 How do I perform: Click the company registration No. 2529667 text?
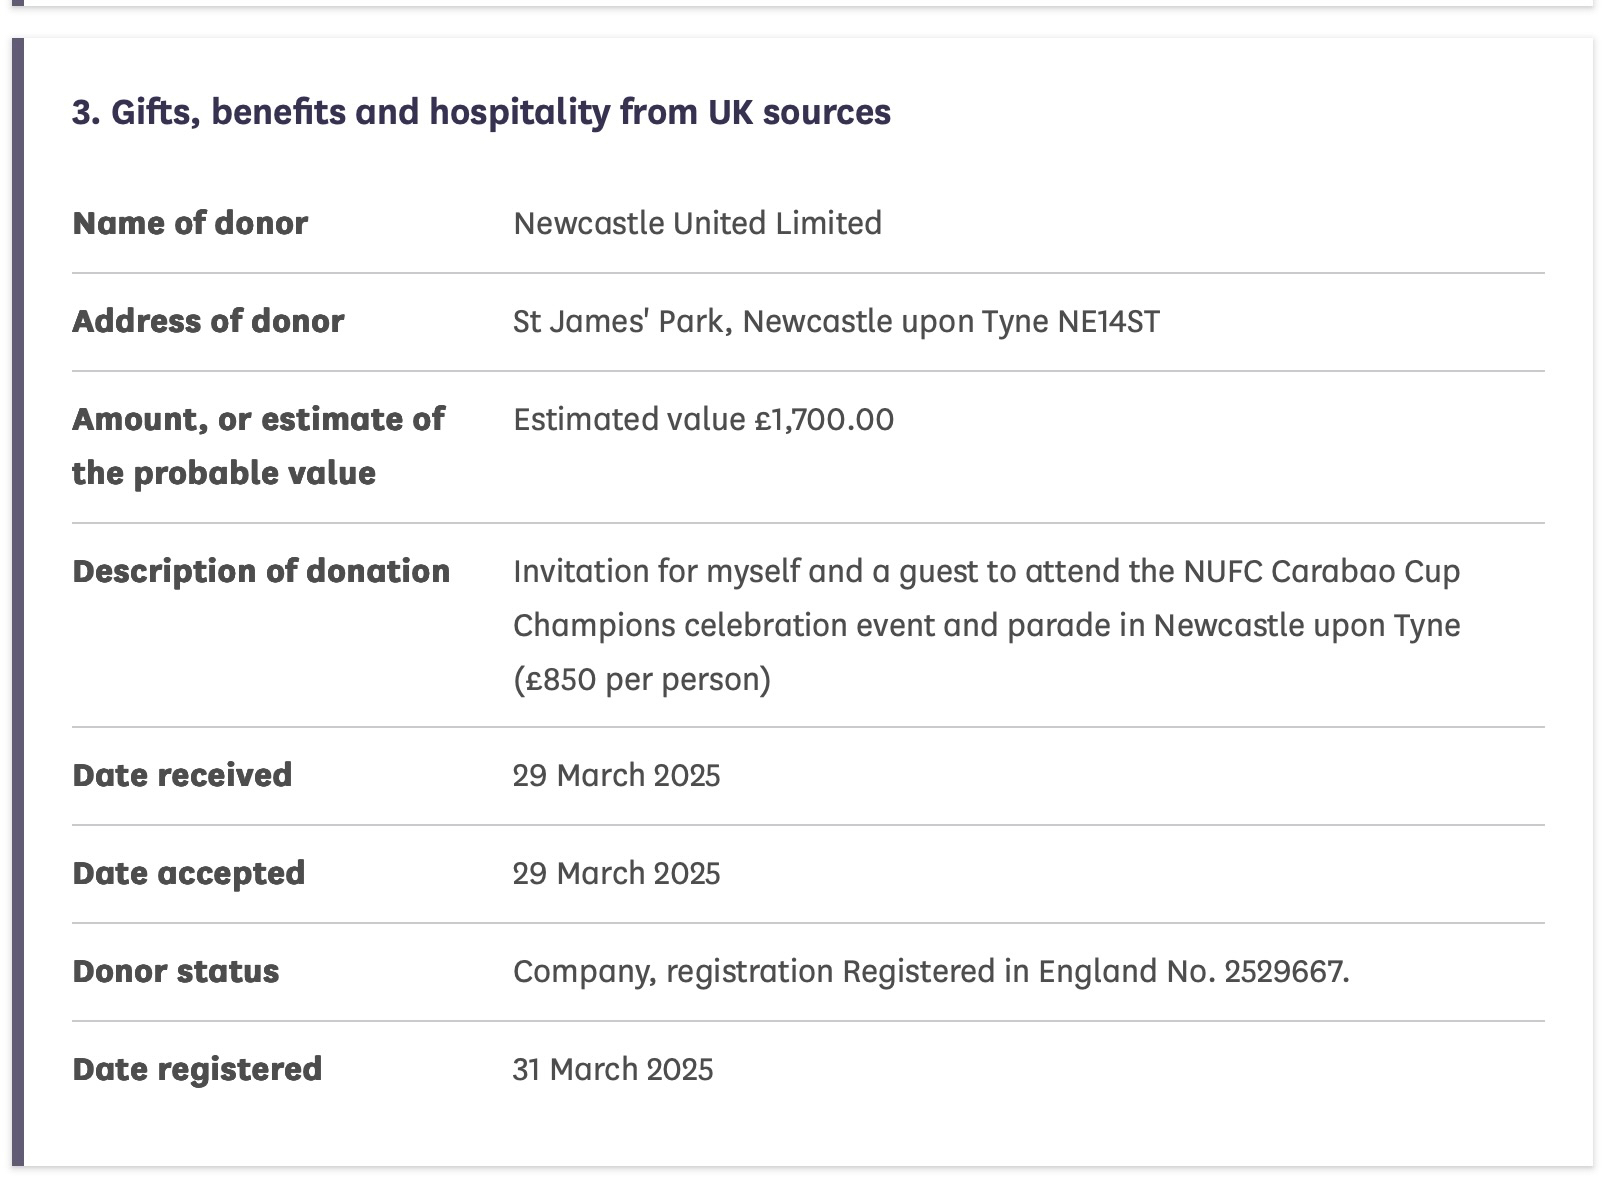point(930,971)
